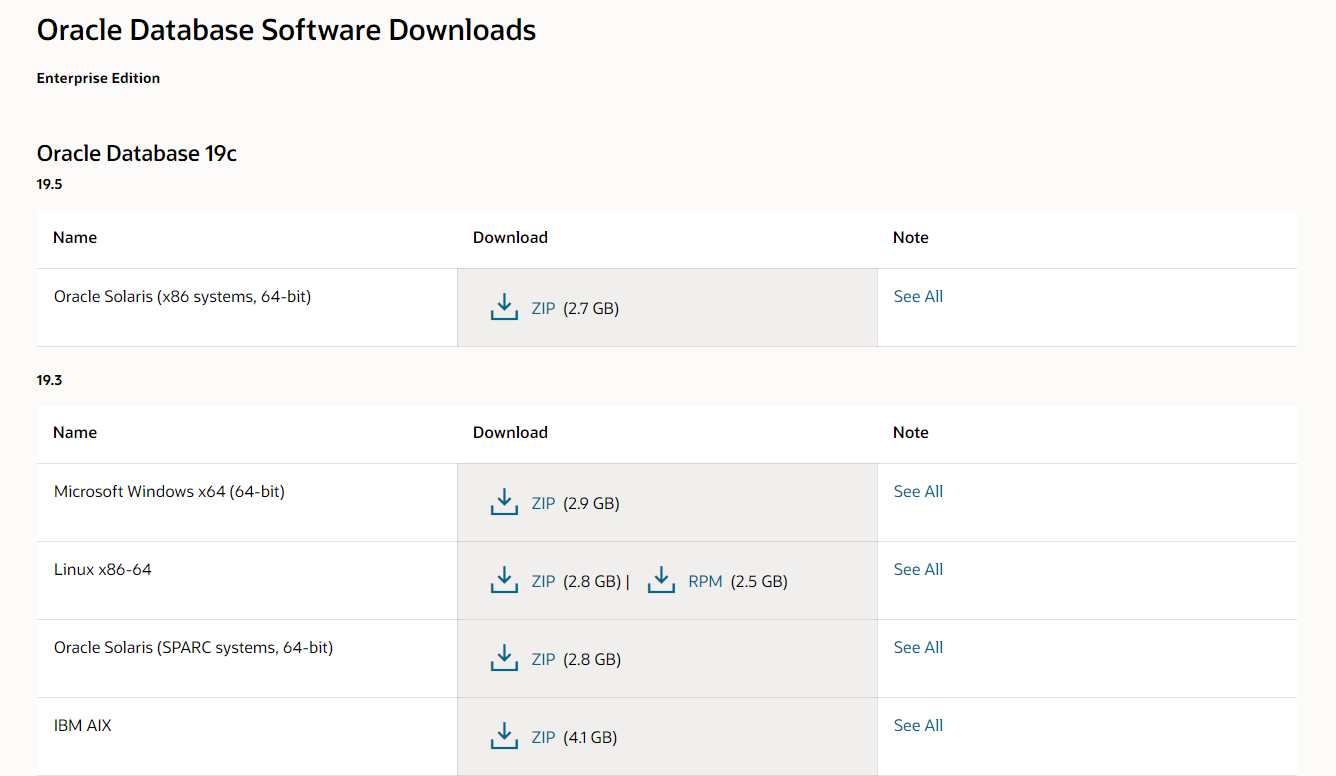Click download icon for Oracle Solaris SPARC ZIP
Viewport: 1336px width, 776px height.
504,658
